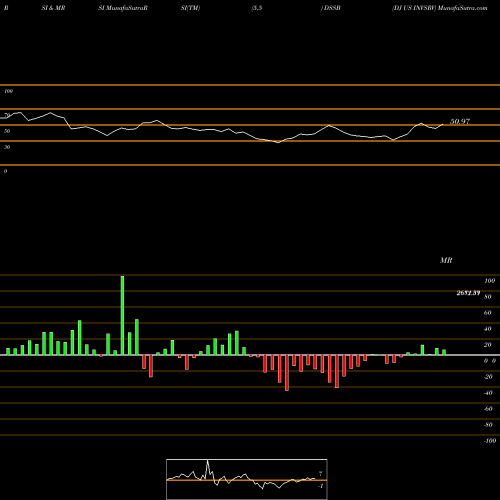Click the MR axis label -100

click(490, 441)
